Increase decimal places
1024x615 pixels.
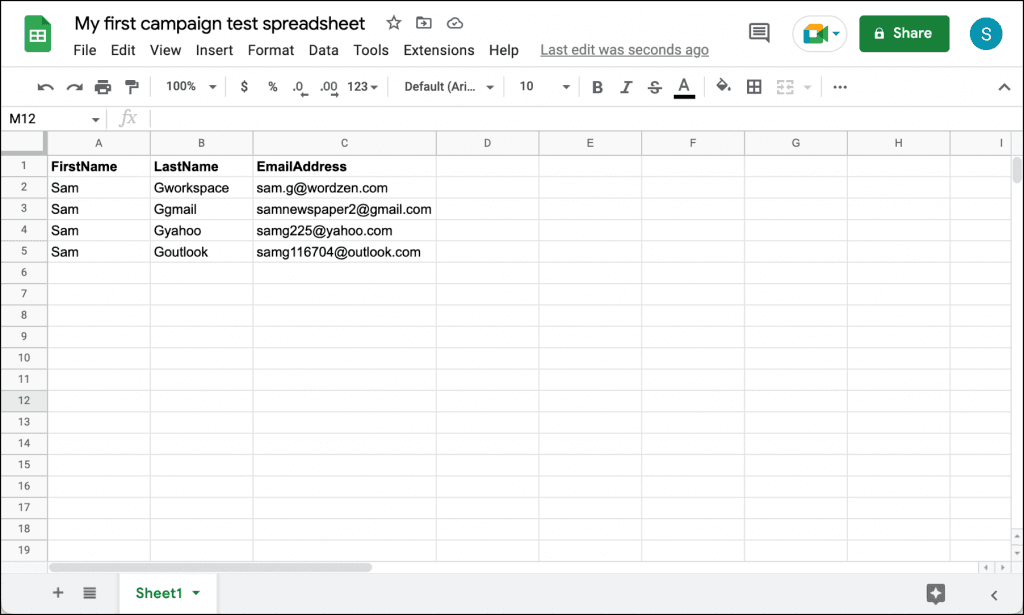coord(329,87)
